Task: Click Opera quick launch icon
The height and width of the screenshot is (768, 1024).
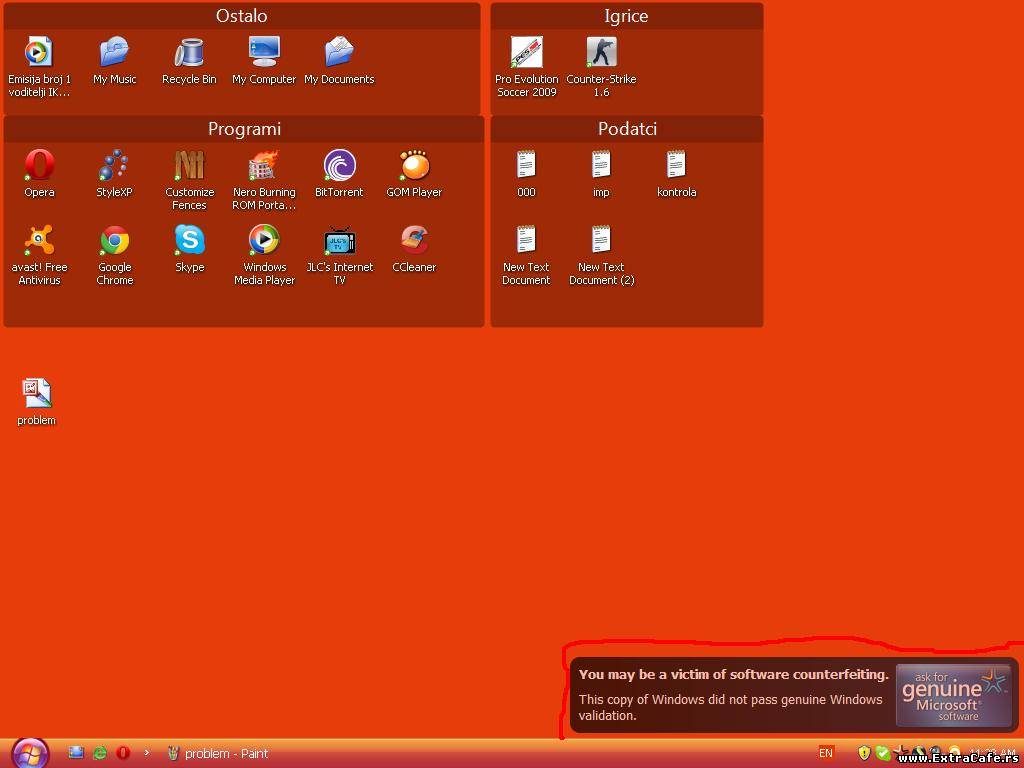Action: coord(123,753)
